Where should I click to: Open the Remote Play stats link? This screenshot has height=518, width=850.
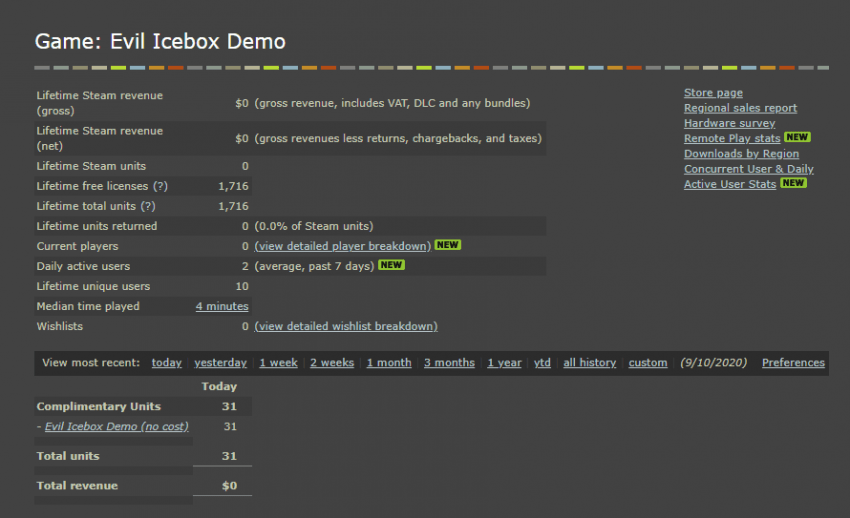point(732,138)
